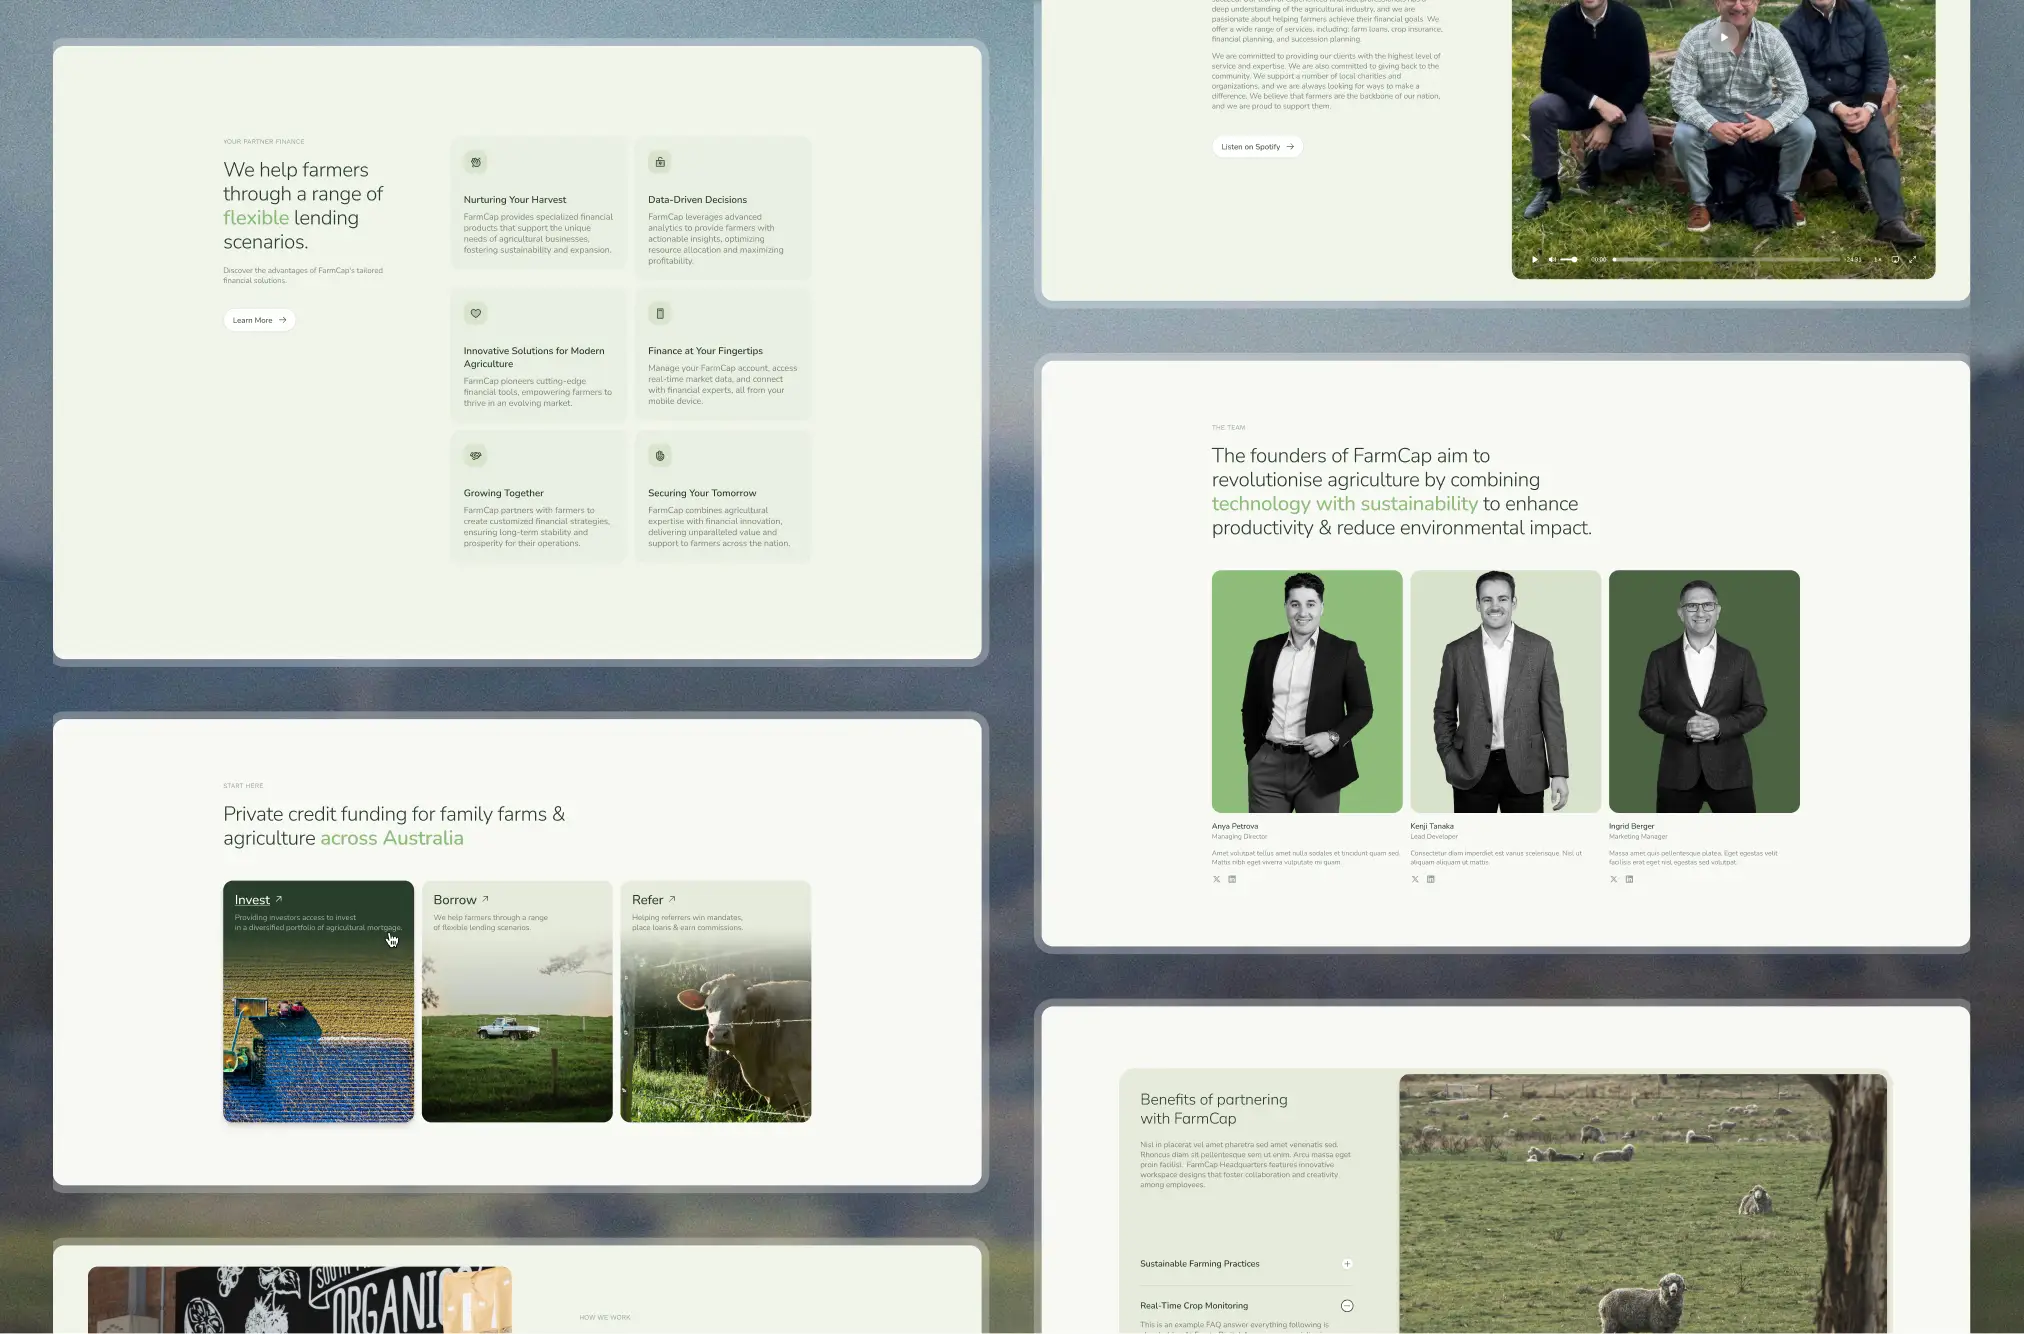The image size is (2024, 1334).
Task: Play the video from the control bar
Action: pyautogui.click(x=1535, y=259)
